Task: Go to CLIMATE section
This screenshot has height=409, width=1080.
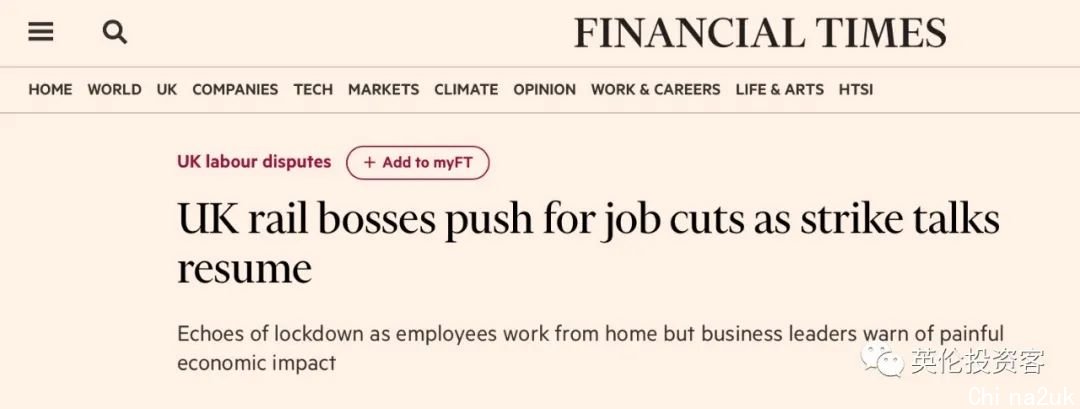Action: pos(466,90)
